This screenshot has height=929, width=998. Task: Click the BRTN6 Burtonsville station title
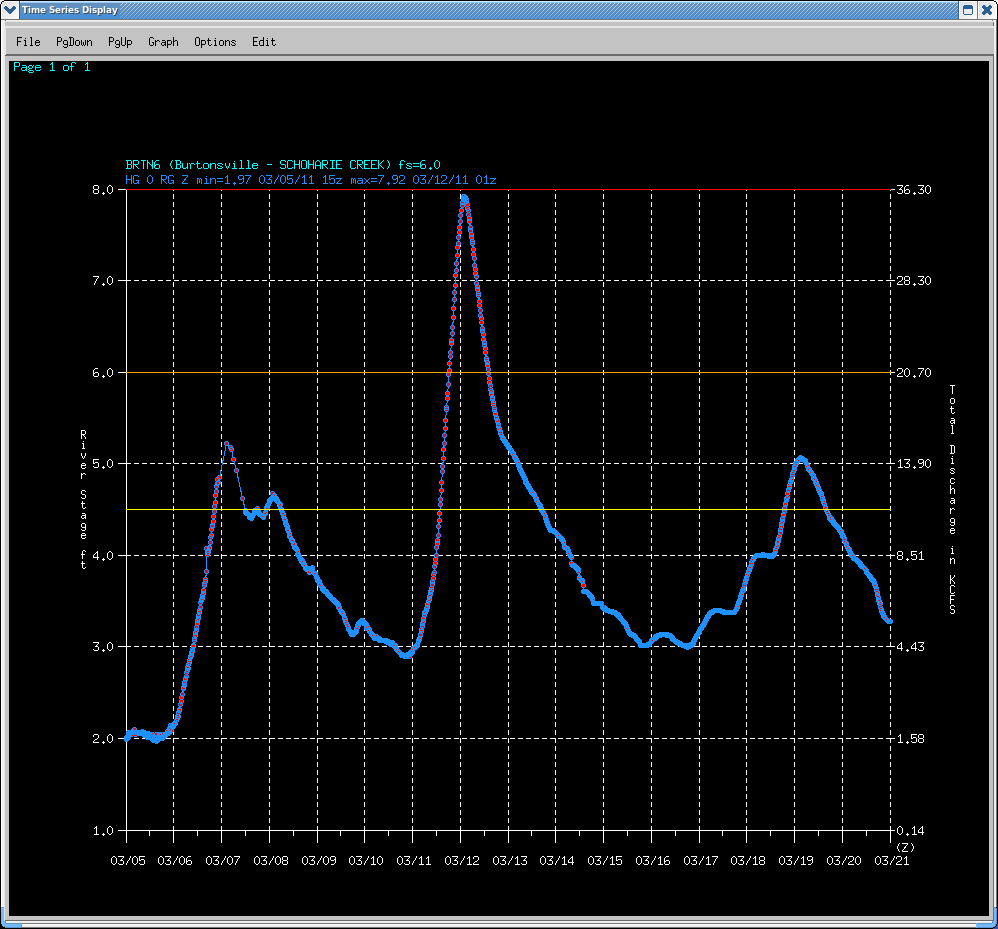pos(283,165)
